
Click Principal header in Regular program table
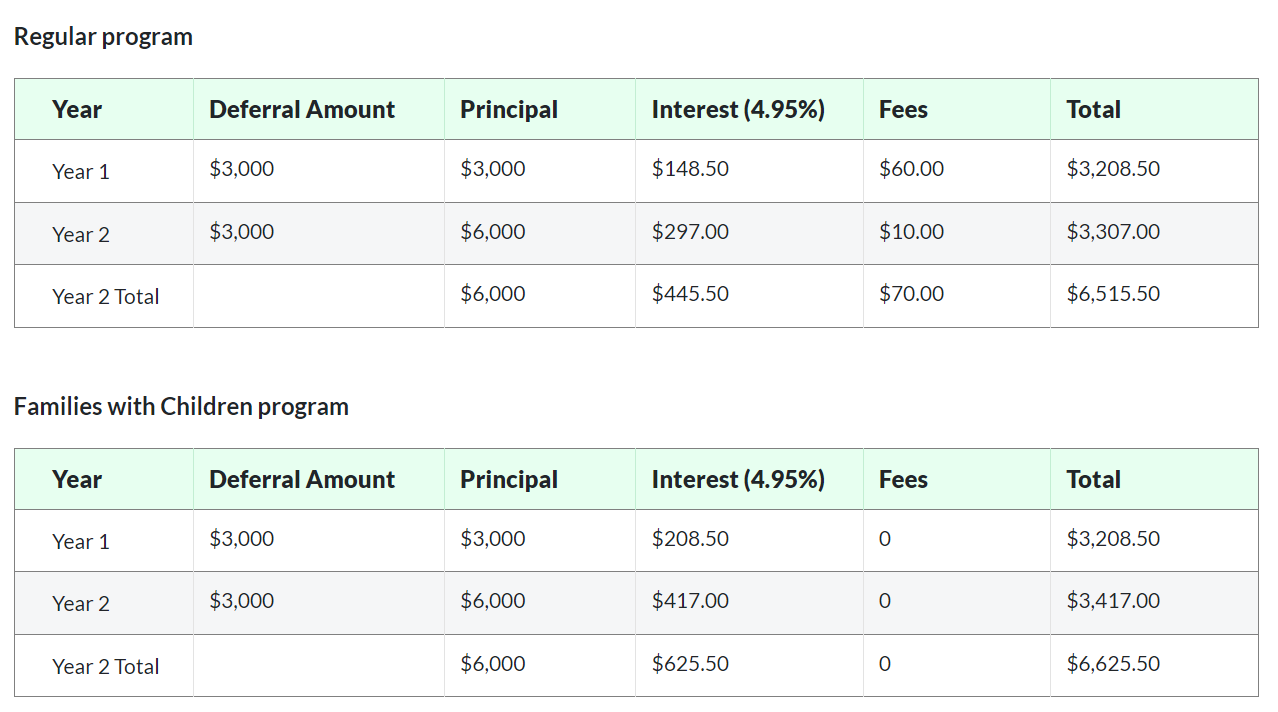(509, 110)
